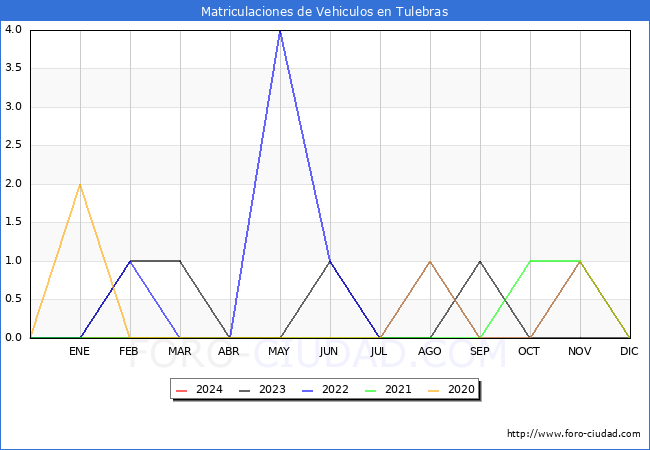Screen dimensions: 650x450
Task: Click the dark gray 2023 legend color marker
Action: [x=245, y=390]
